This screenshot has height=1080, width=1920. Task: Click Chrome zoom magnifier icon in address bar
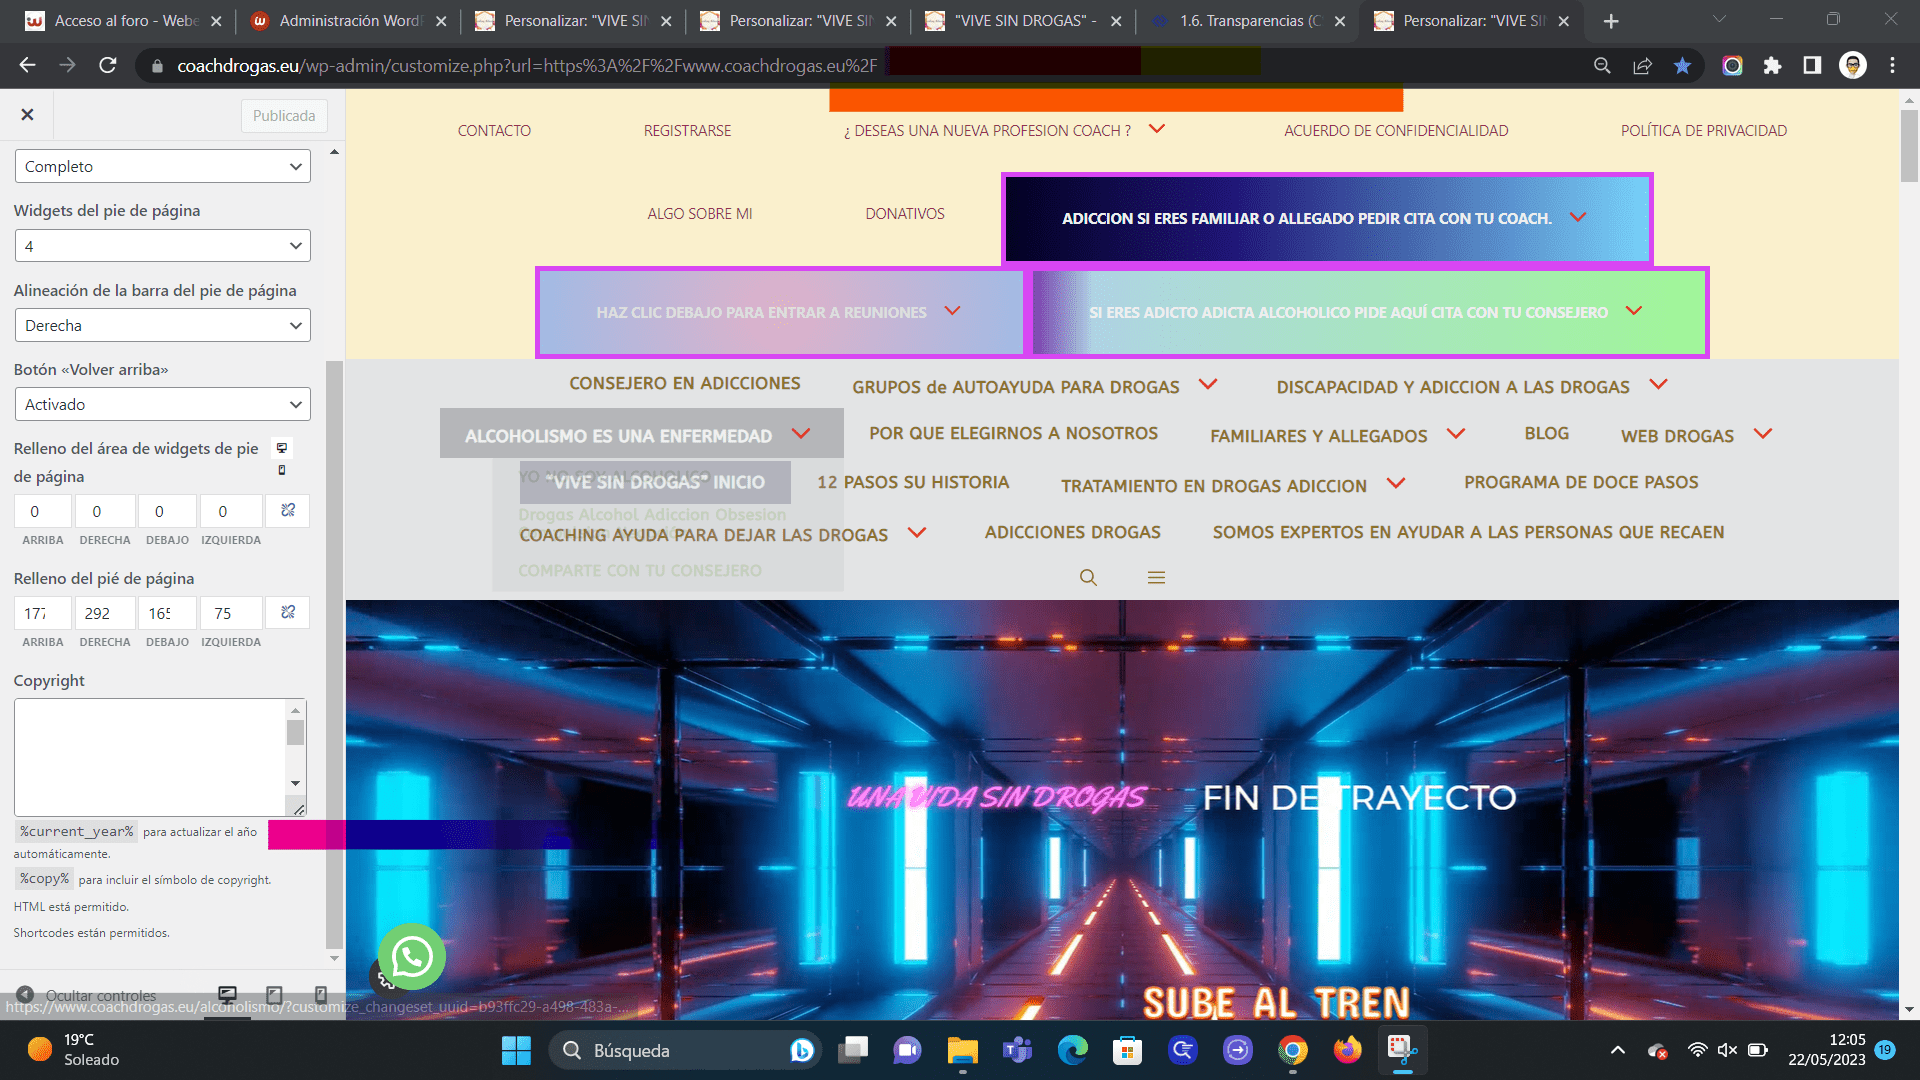coord(1602,65)
